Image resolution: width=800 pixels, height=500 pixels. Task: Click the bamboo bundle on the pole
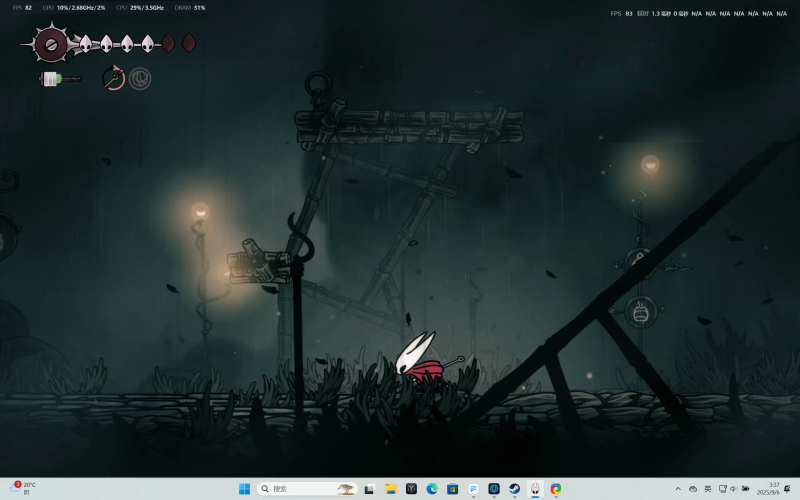[x=259, y=261]
